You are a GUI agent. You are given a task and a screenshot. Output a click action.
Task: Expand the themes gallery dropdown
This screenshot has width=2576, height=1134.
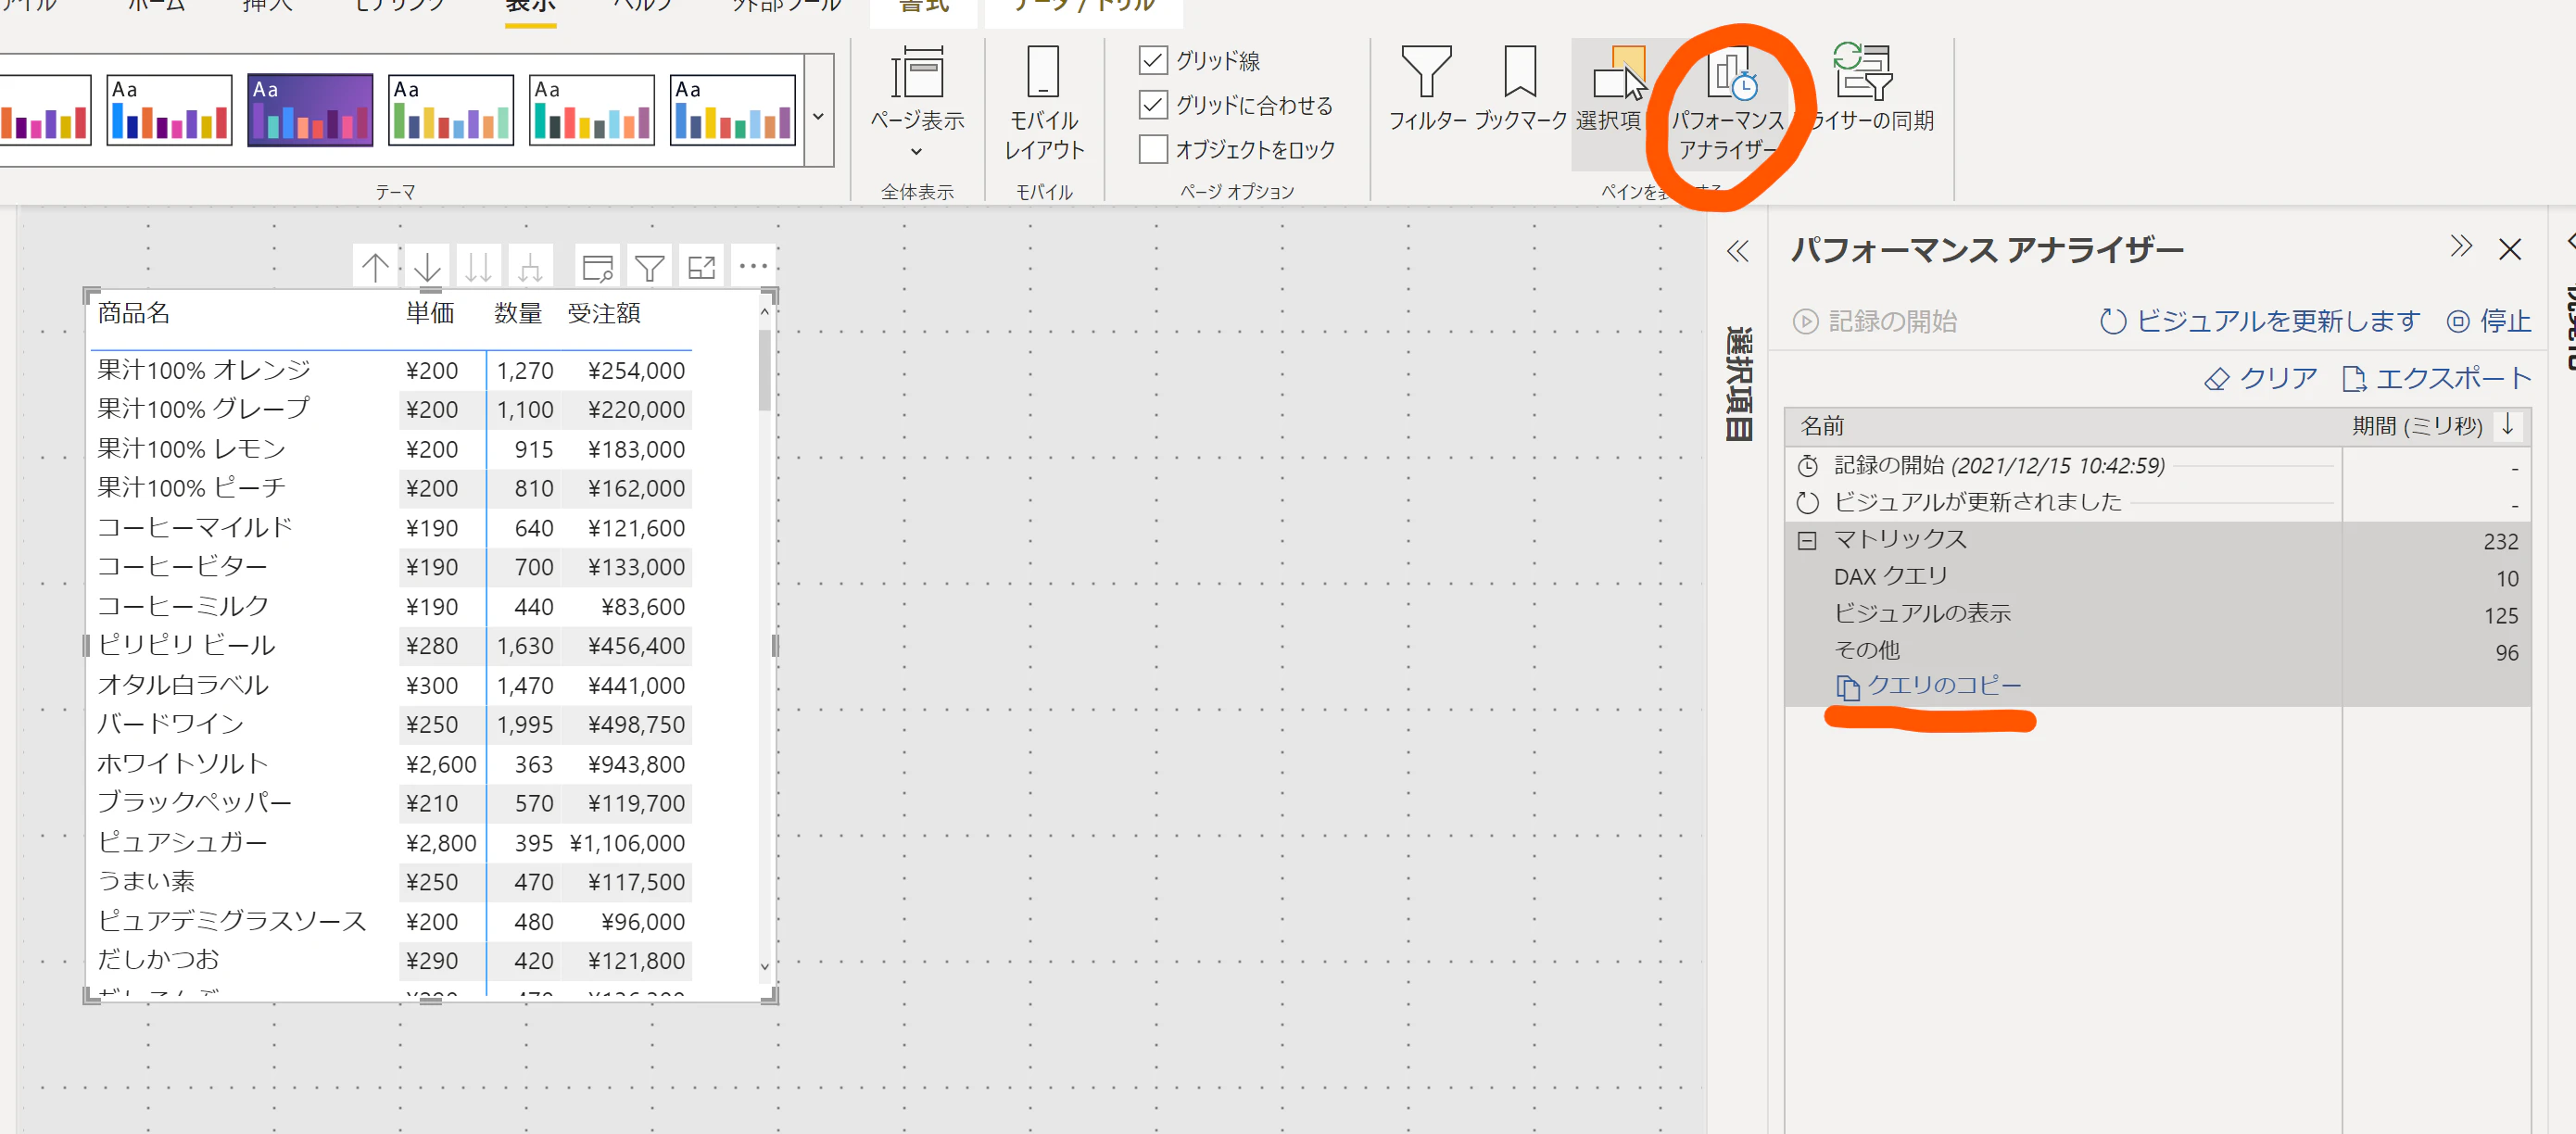pyautogui.click(x=818, y=116)
